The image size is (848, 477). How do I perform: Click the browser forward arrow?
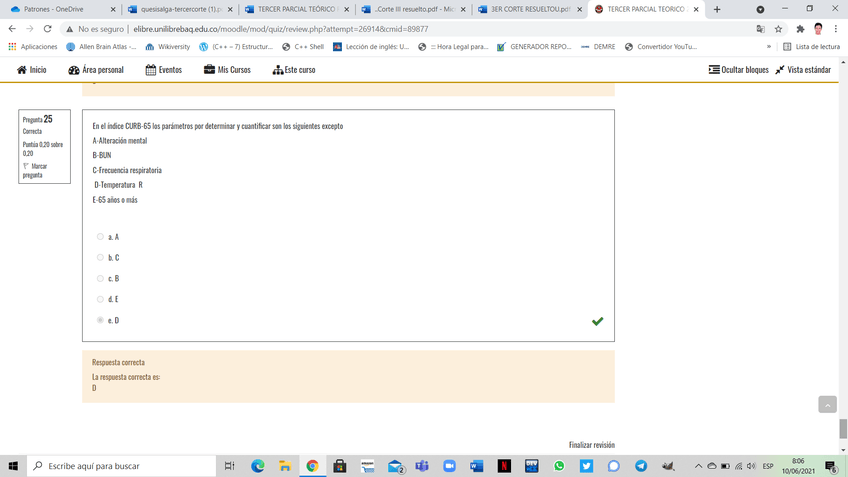coord(30,29)
